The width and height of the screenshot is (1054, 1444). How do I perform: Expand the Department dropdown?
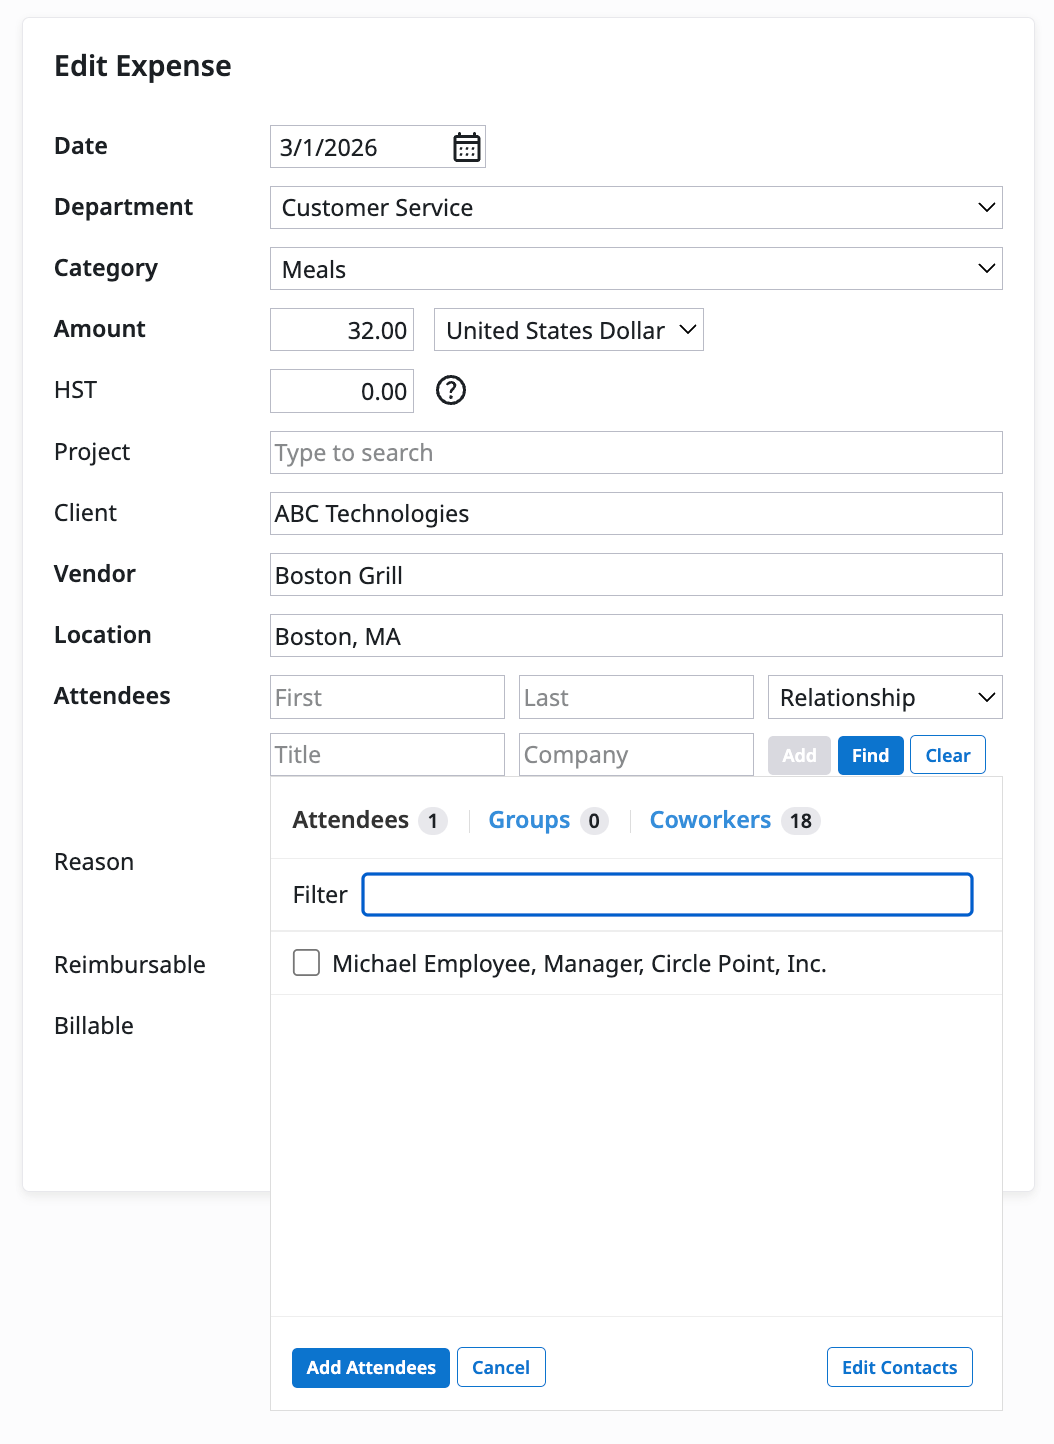(635, 208)
